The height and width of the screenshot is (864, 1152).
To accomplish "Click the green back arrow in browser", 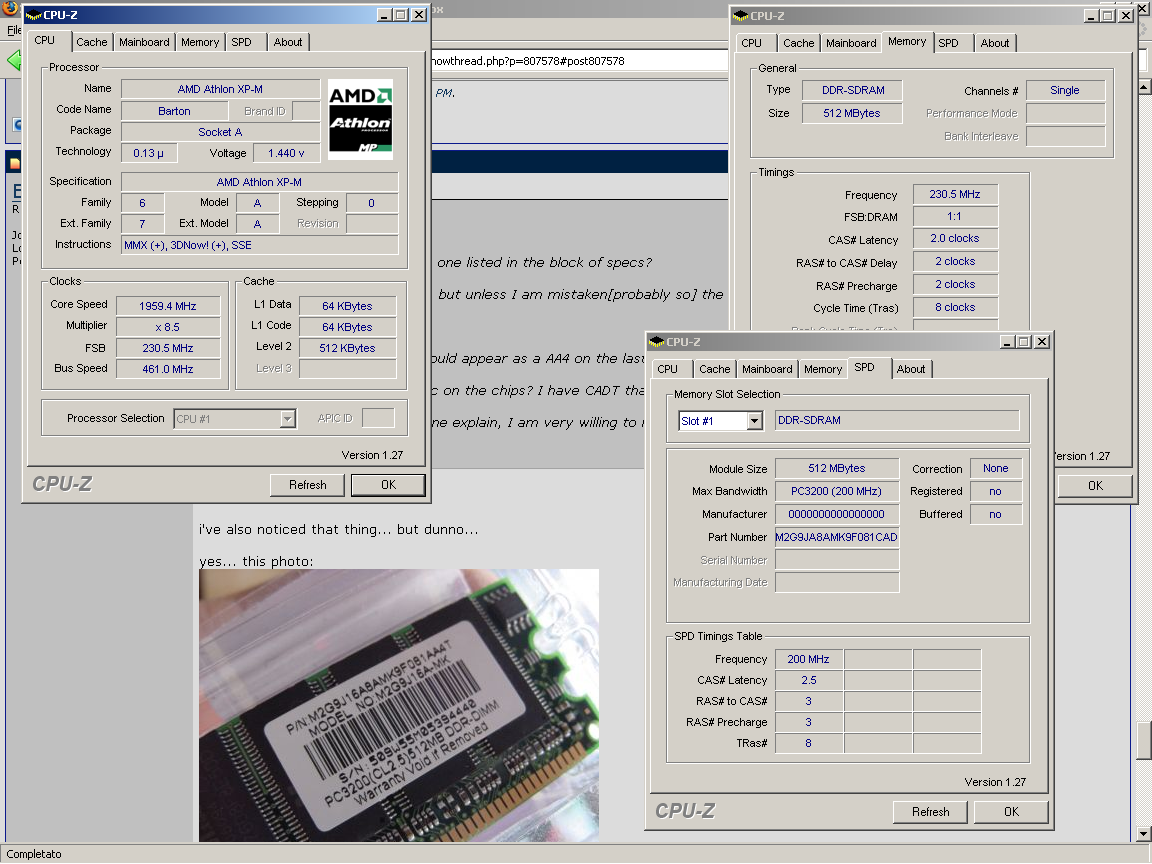I will (14, 60).
